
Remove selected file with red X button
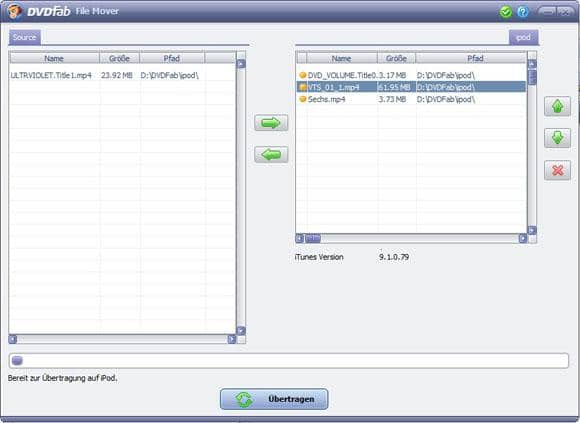point(557,170)
